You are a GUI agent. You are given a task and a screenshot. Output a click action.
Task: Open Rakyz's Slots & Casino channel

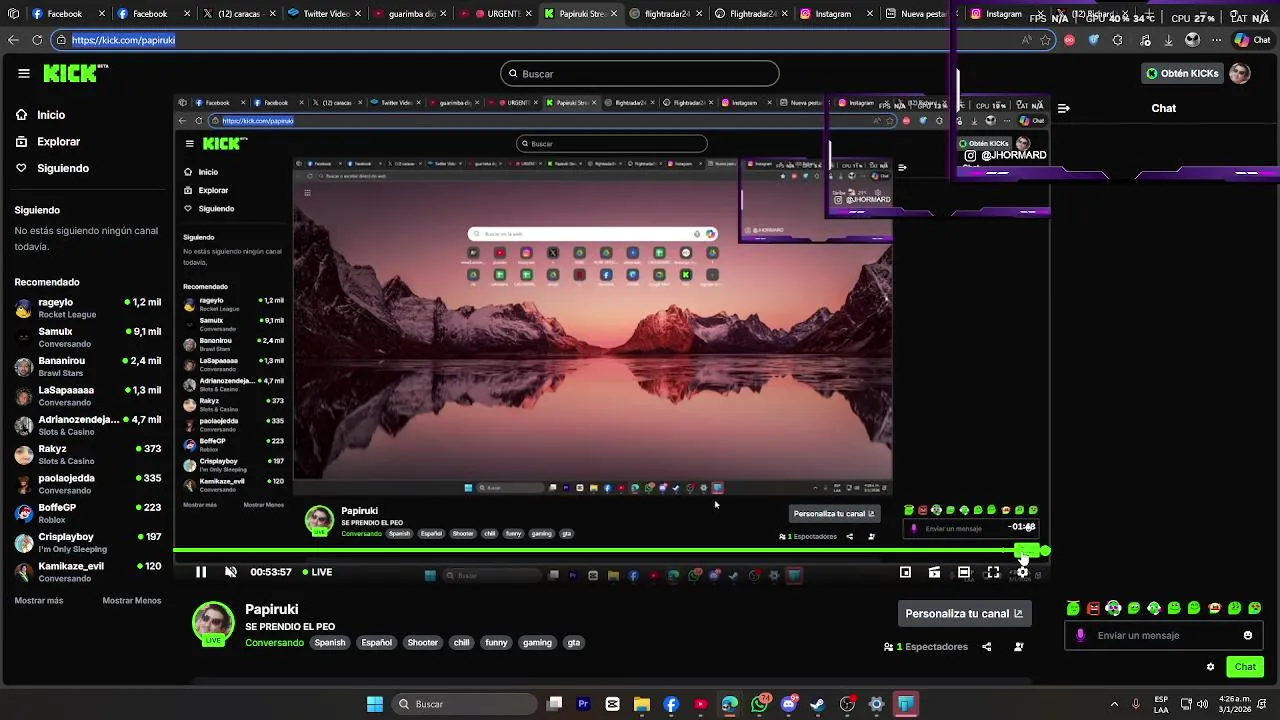[x=88, y=455]
